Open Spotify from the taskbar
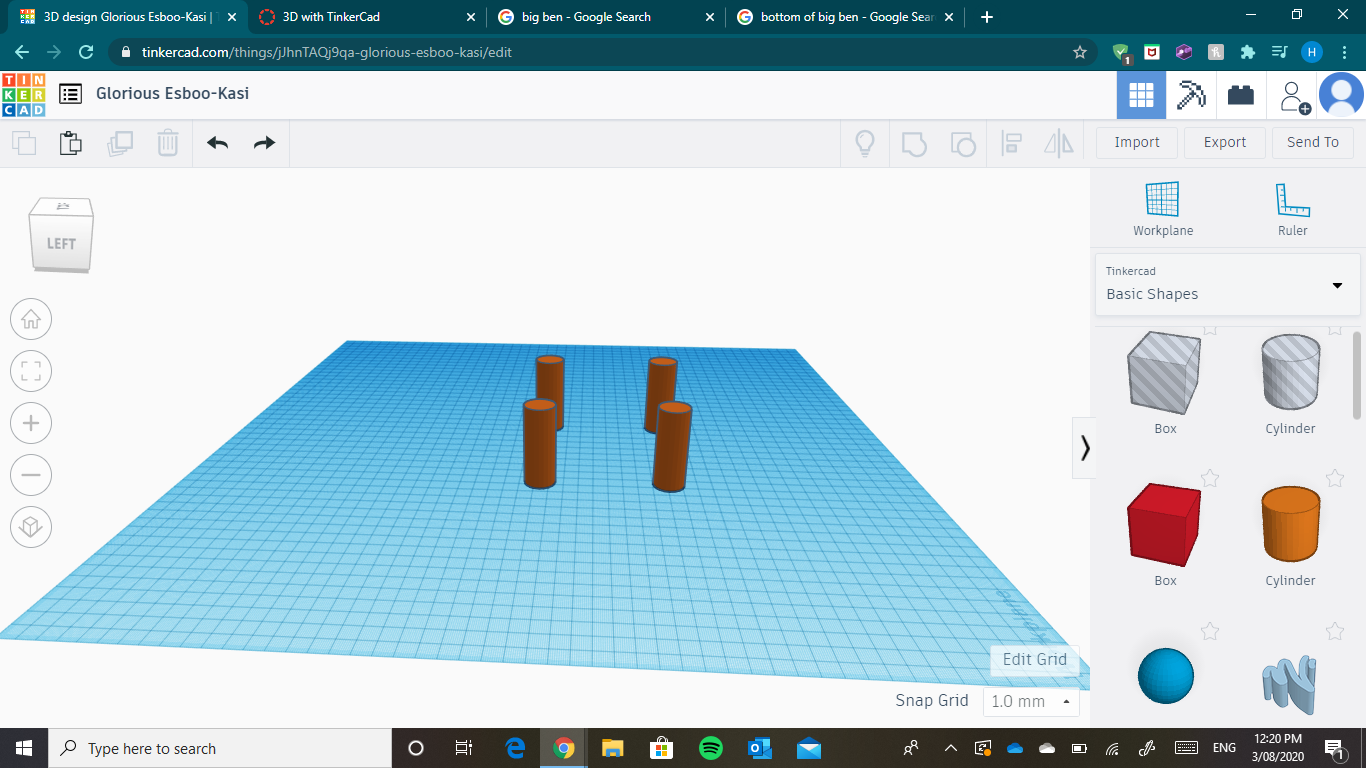Image resolution: width=1366 pixels, height=768 pixels. point(711,748)
